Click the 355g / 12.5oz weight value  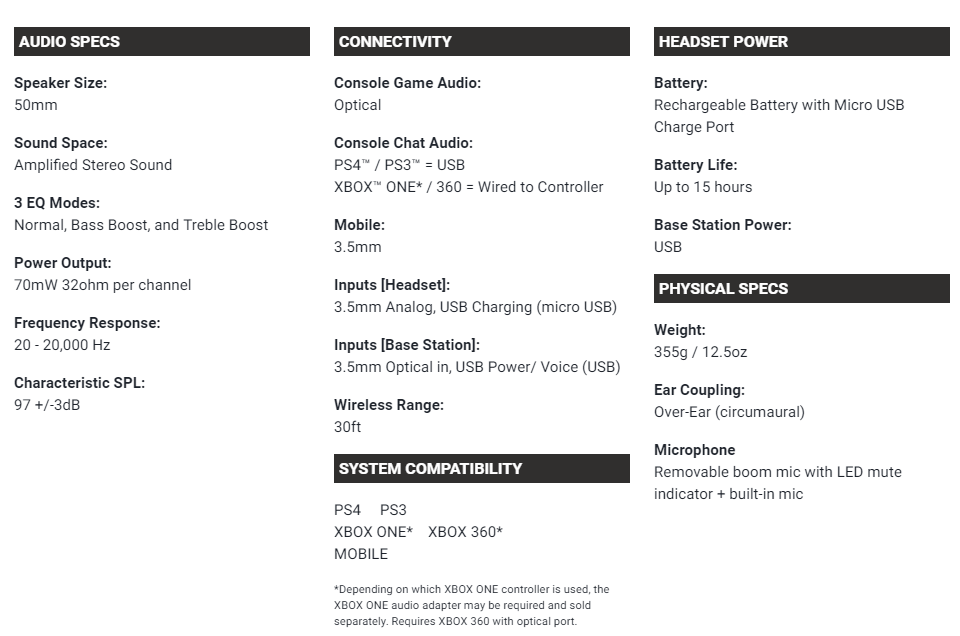(700, 352)
